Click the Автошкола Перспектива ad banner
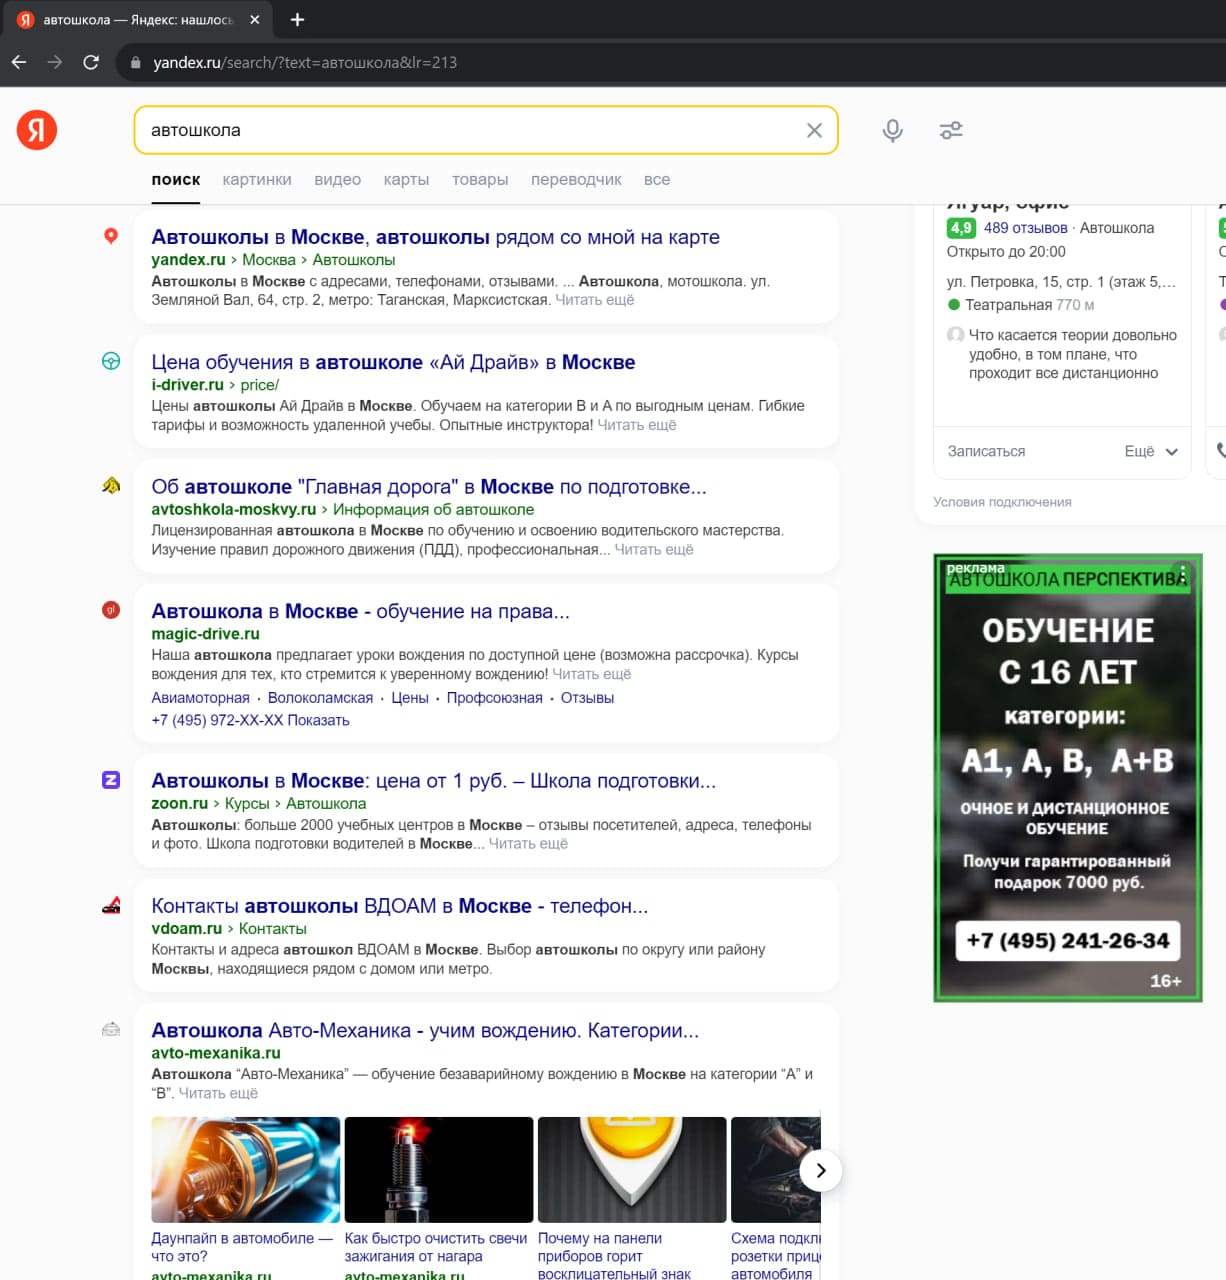This screenshot has height=1280, width=1226. tap(1067, 778)
